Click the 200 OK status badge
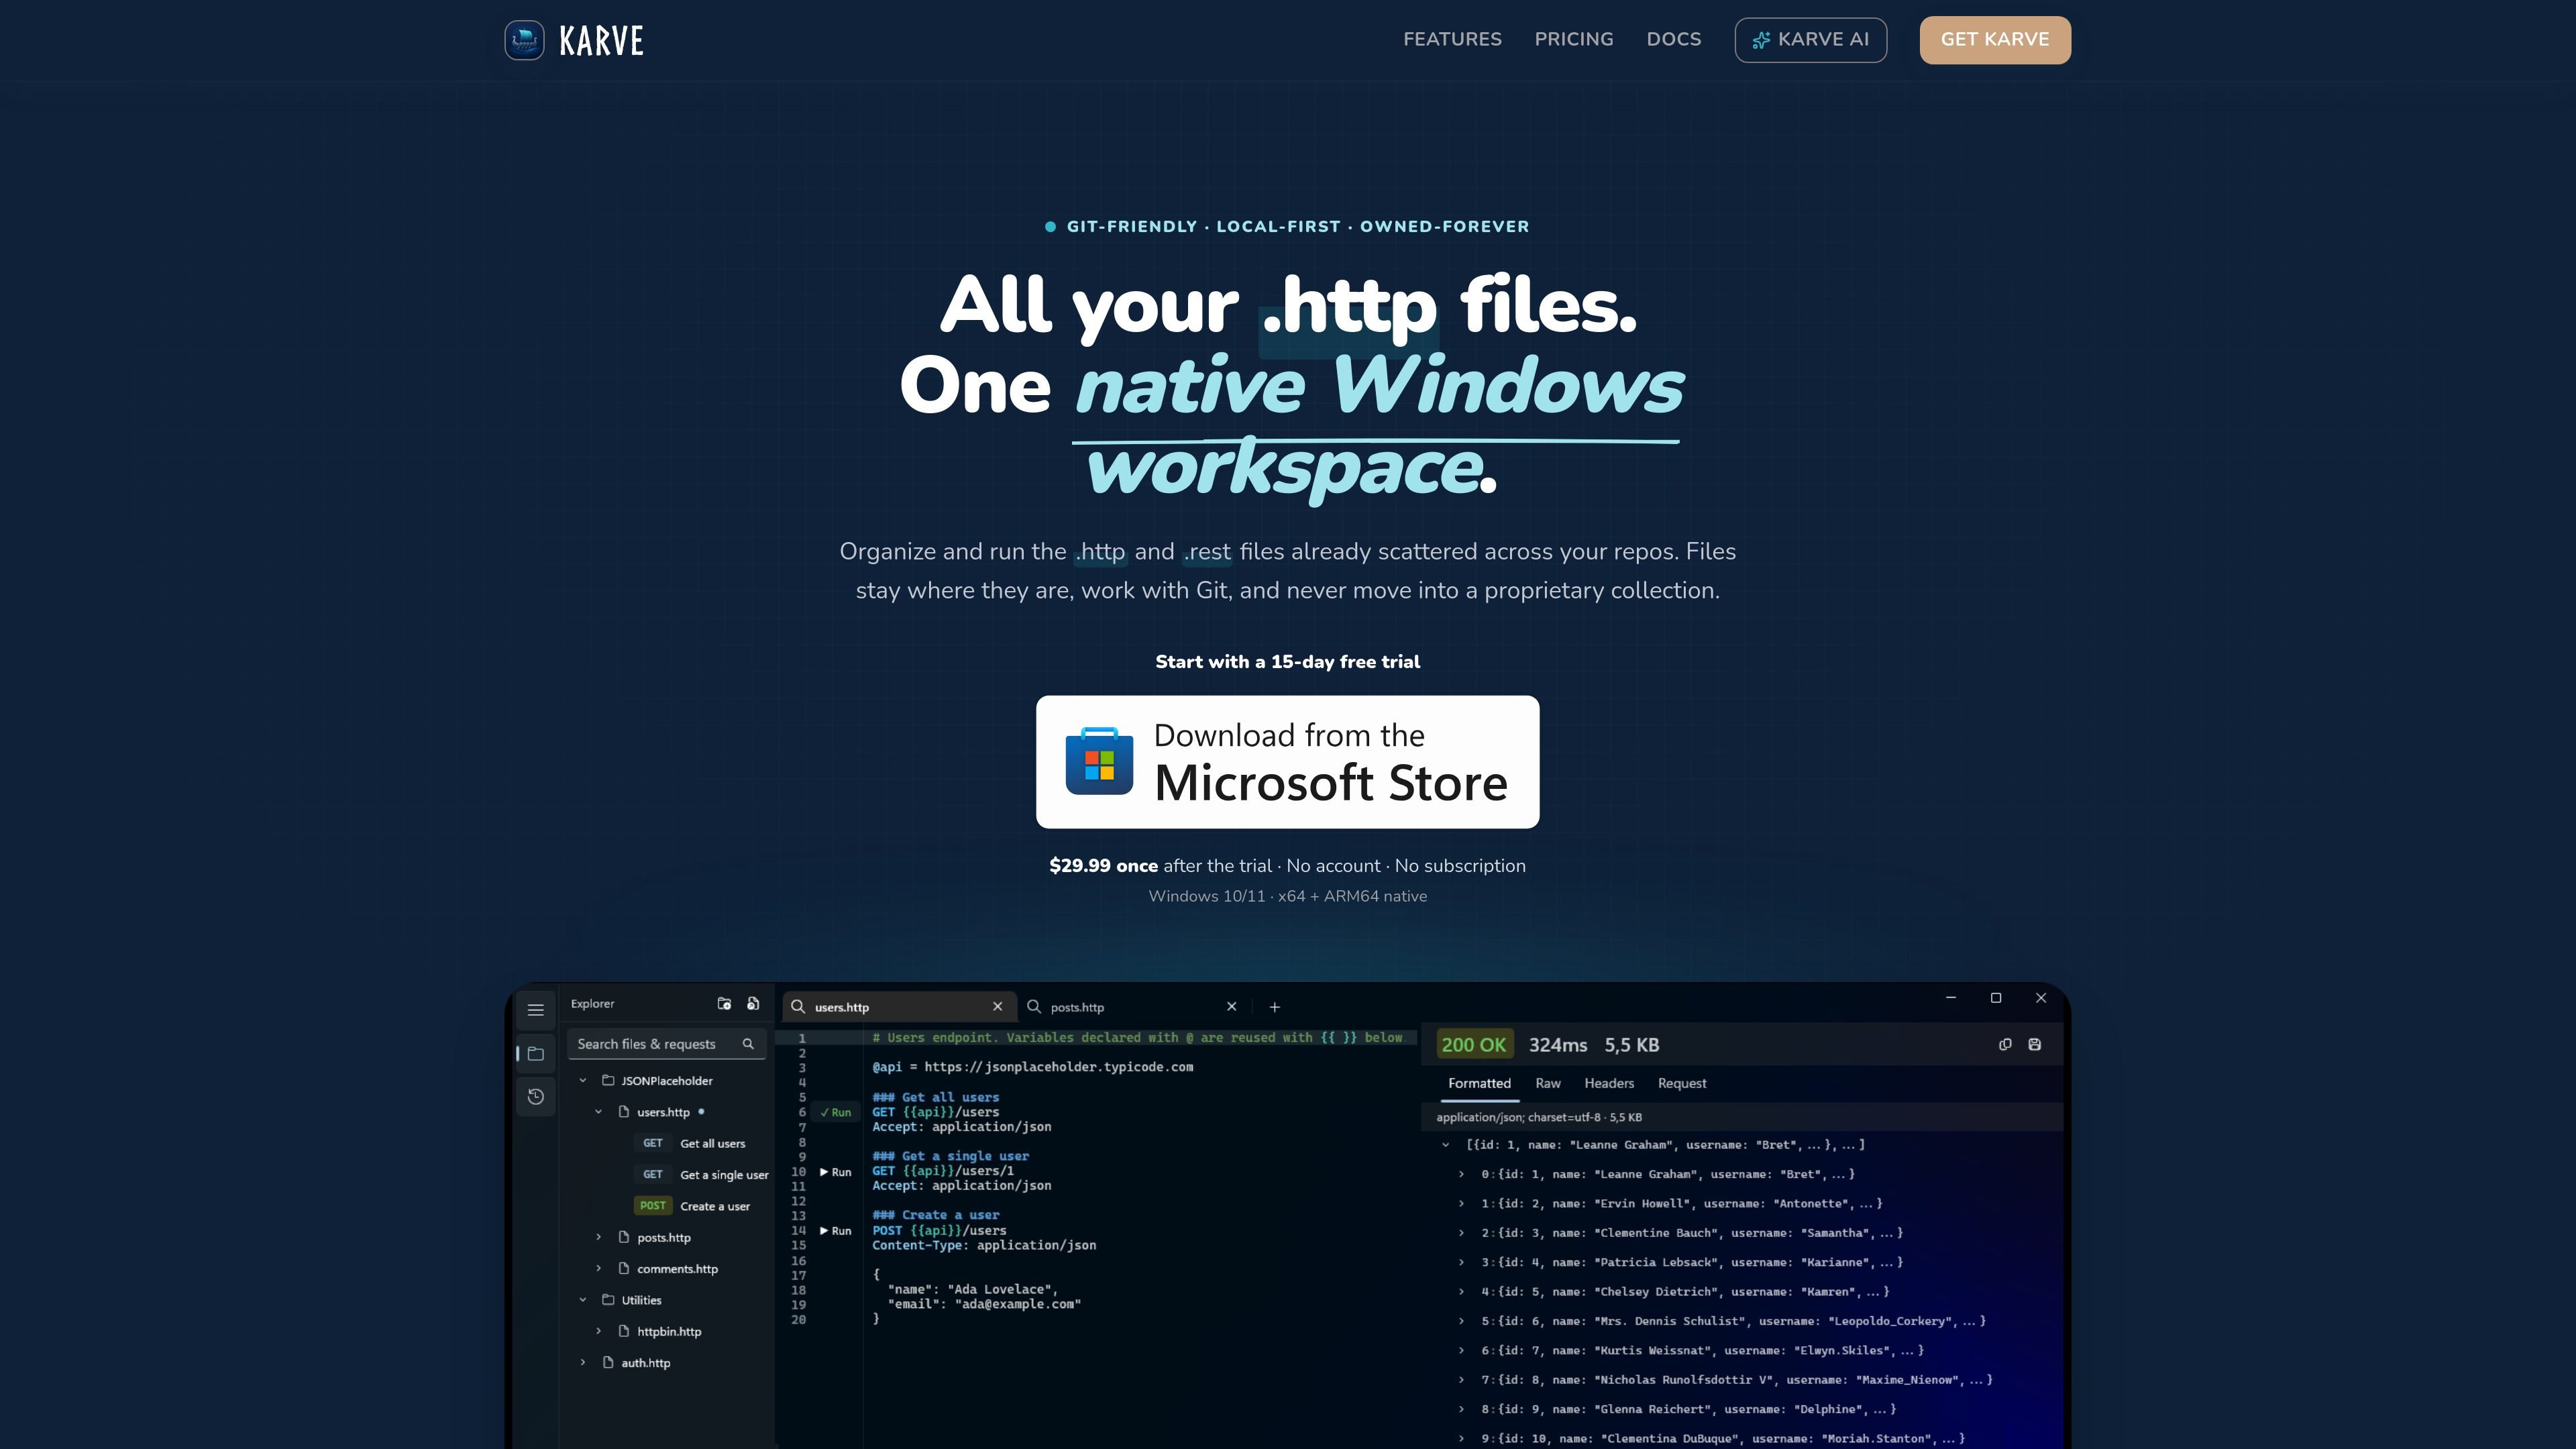This screenshot has height=1449, width=2576. [x=1474, y=1045]
